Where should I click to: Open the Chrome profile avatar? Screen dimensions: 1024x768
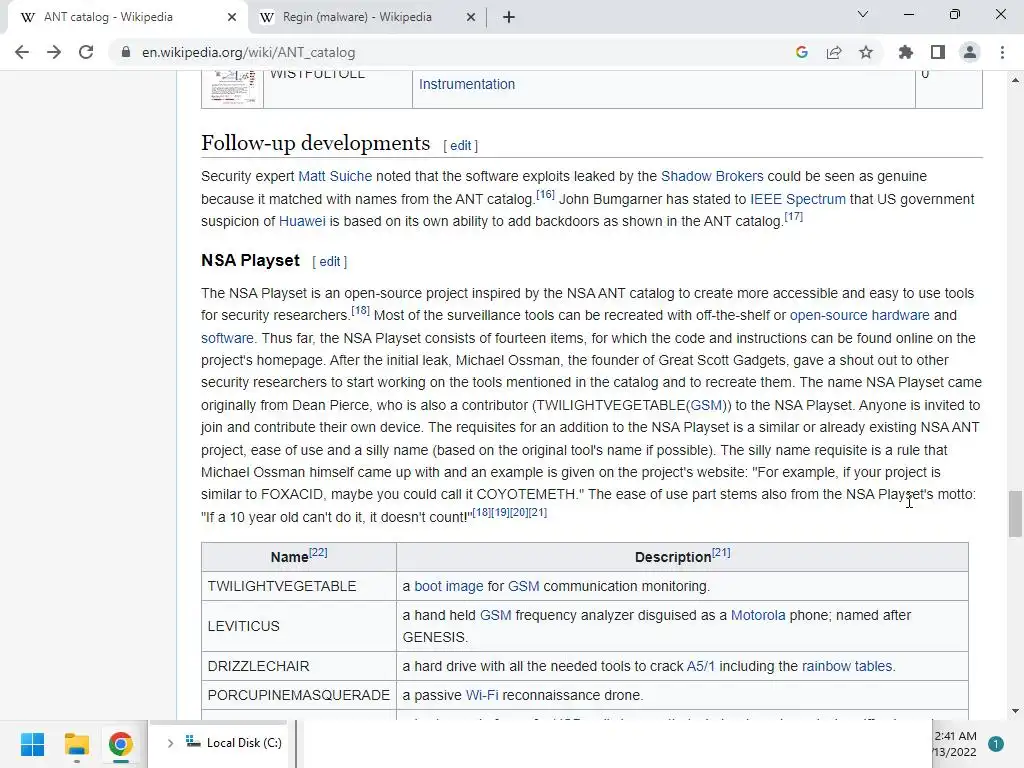pos(970,52)
